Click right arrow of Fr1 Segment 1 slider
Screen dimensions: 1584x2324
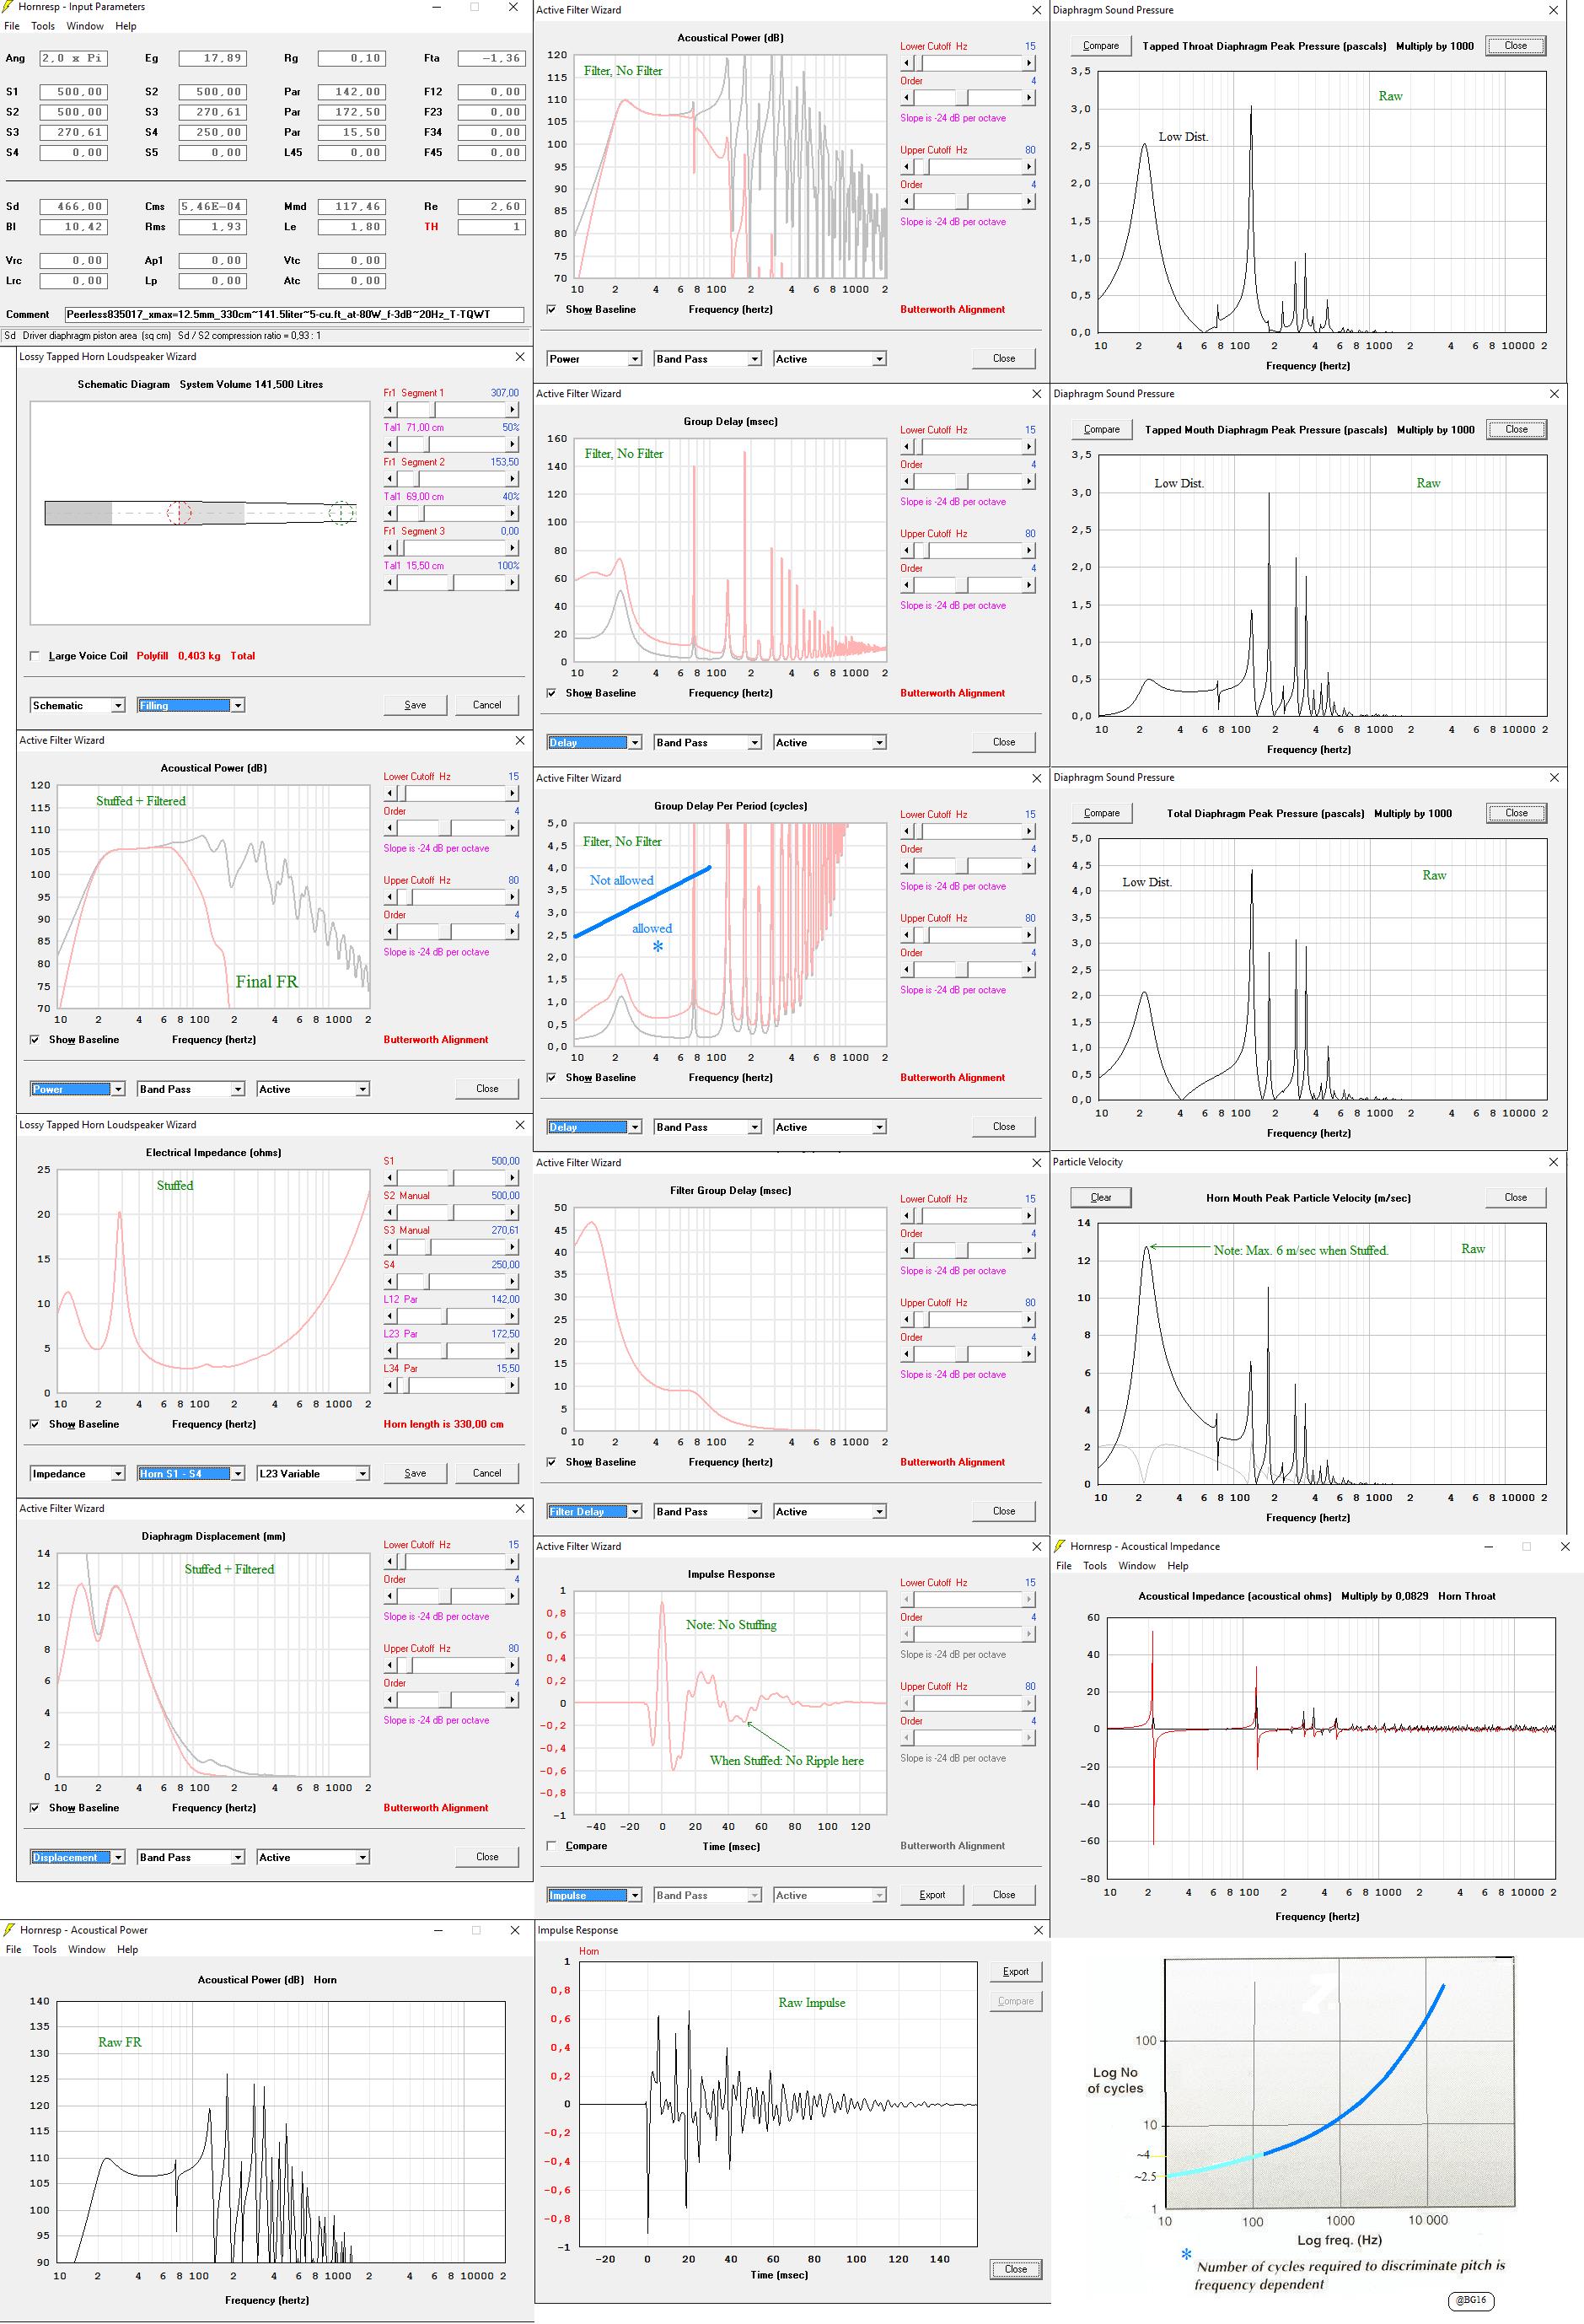pos(513,409)
